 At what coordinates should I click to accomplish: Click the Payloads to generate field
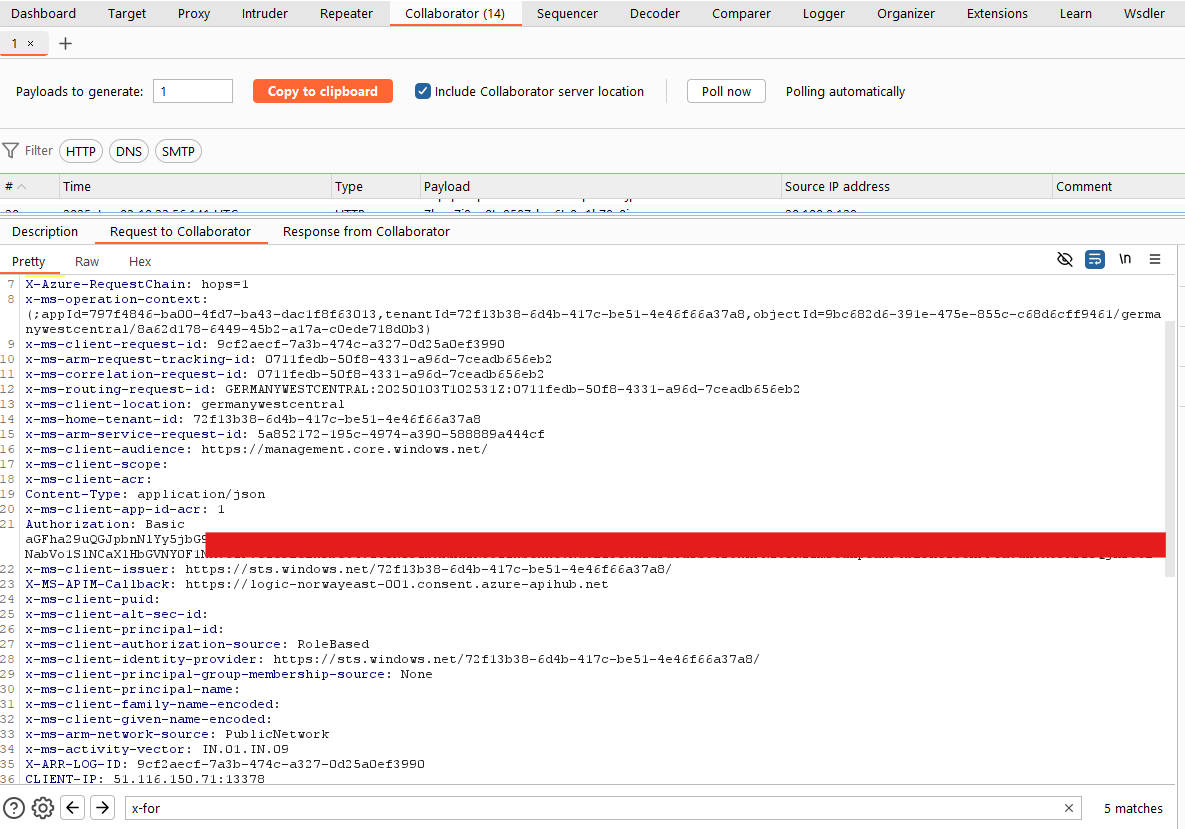click(x=193, y=91)
